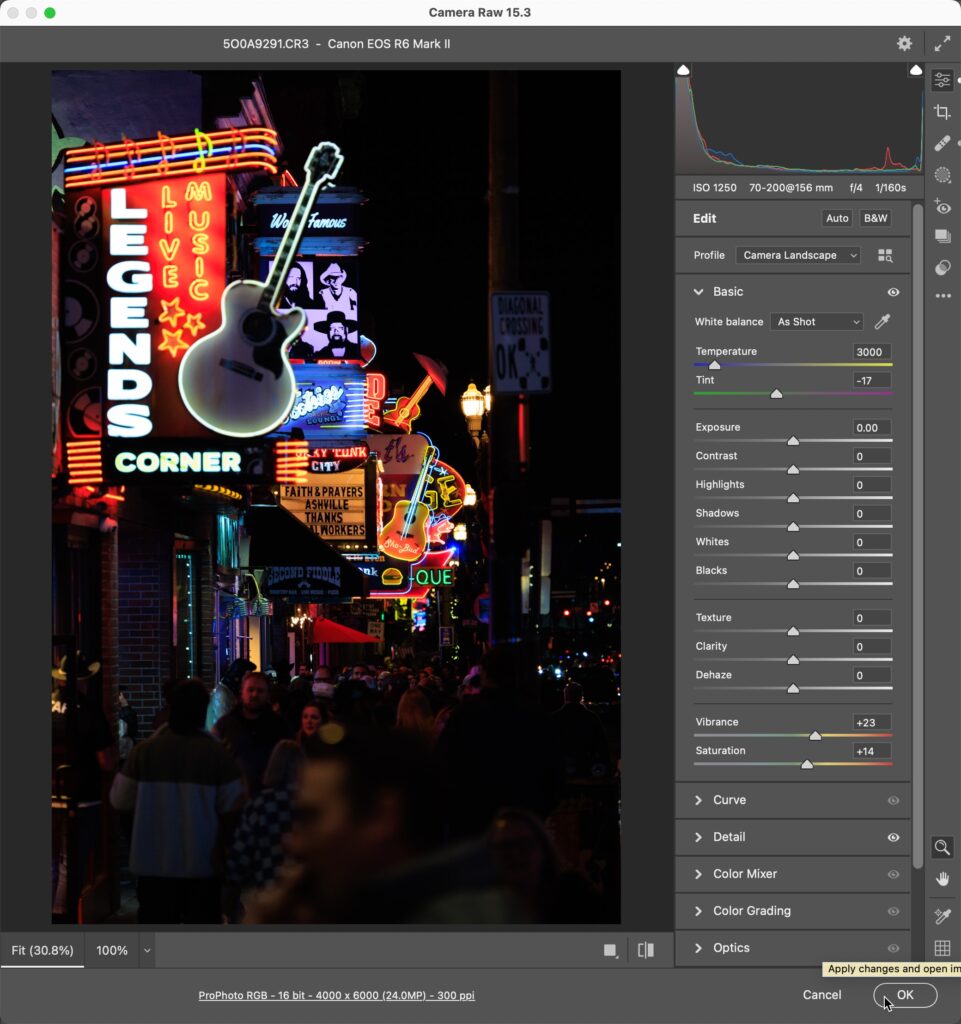Click the Contrast slider handle
961x1024 pixels.
tap(793, 470)
